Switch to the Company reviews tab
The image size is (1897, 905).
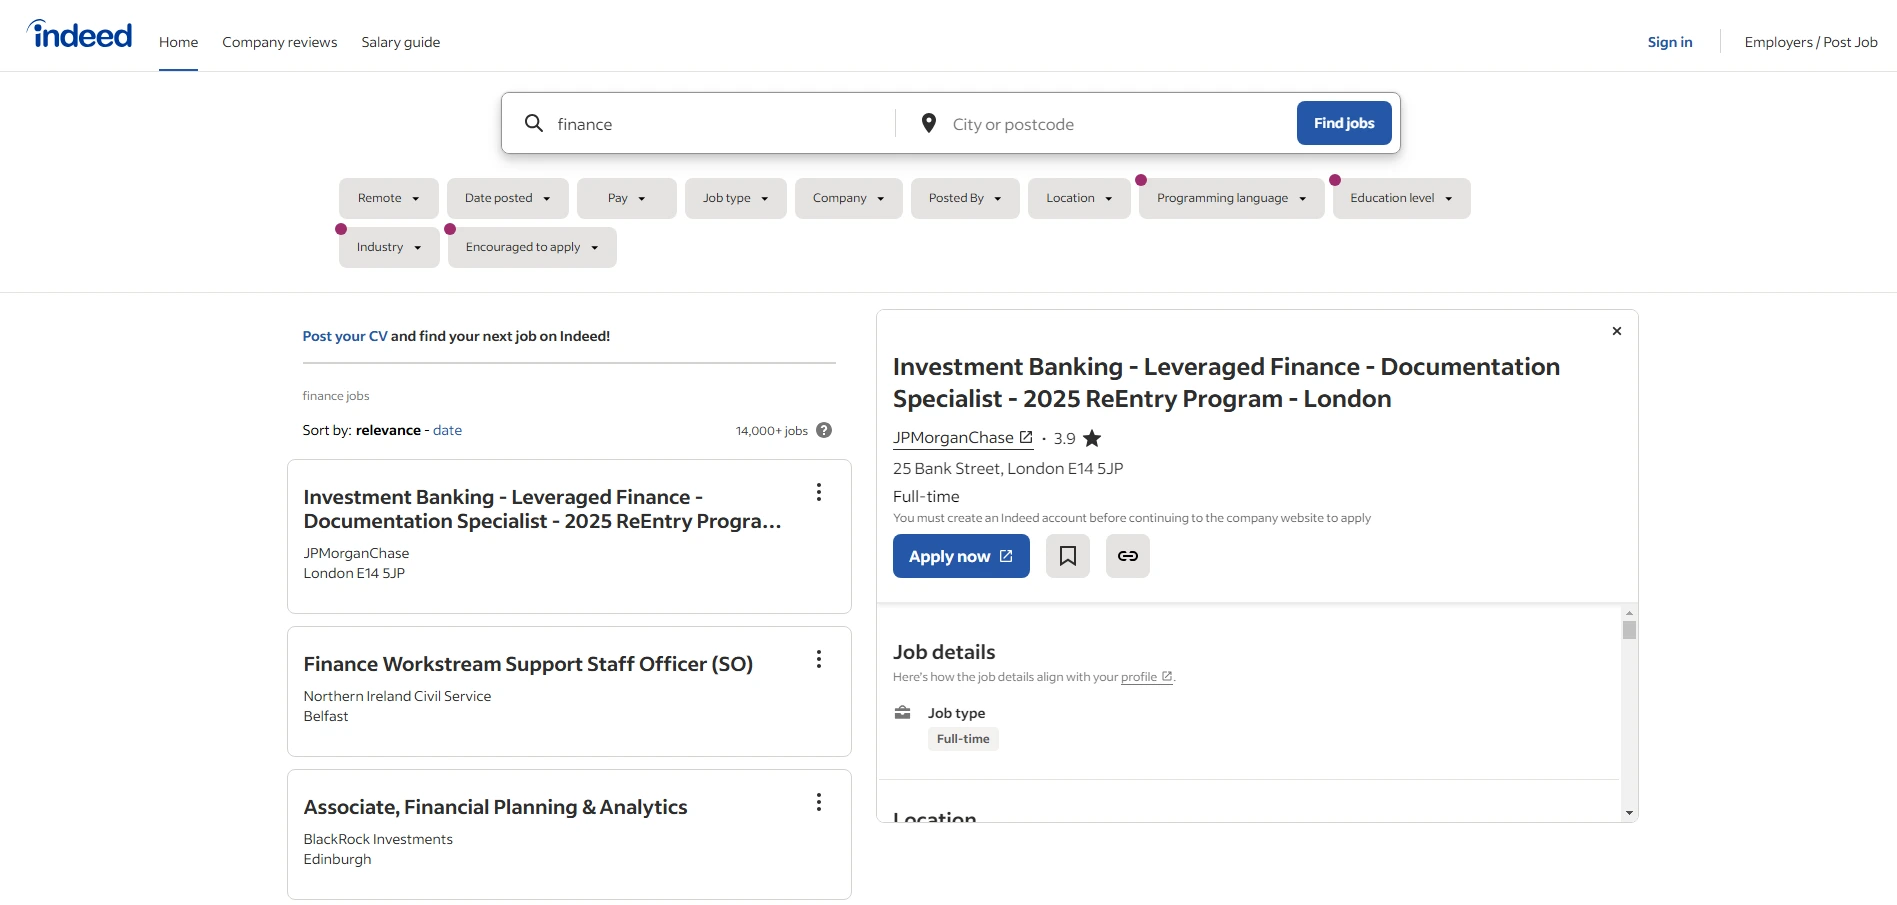279,41
